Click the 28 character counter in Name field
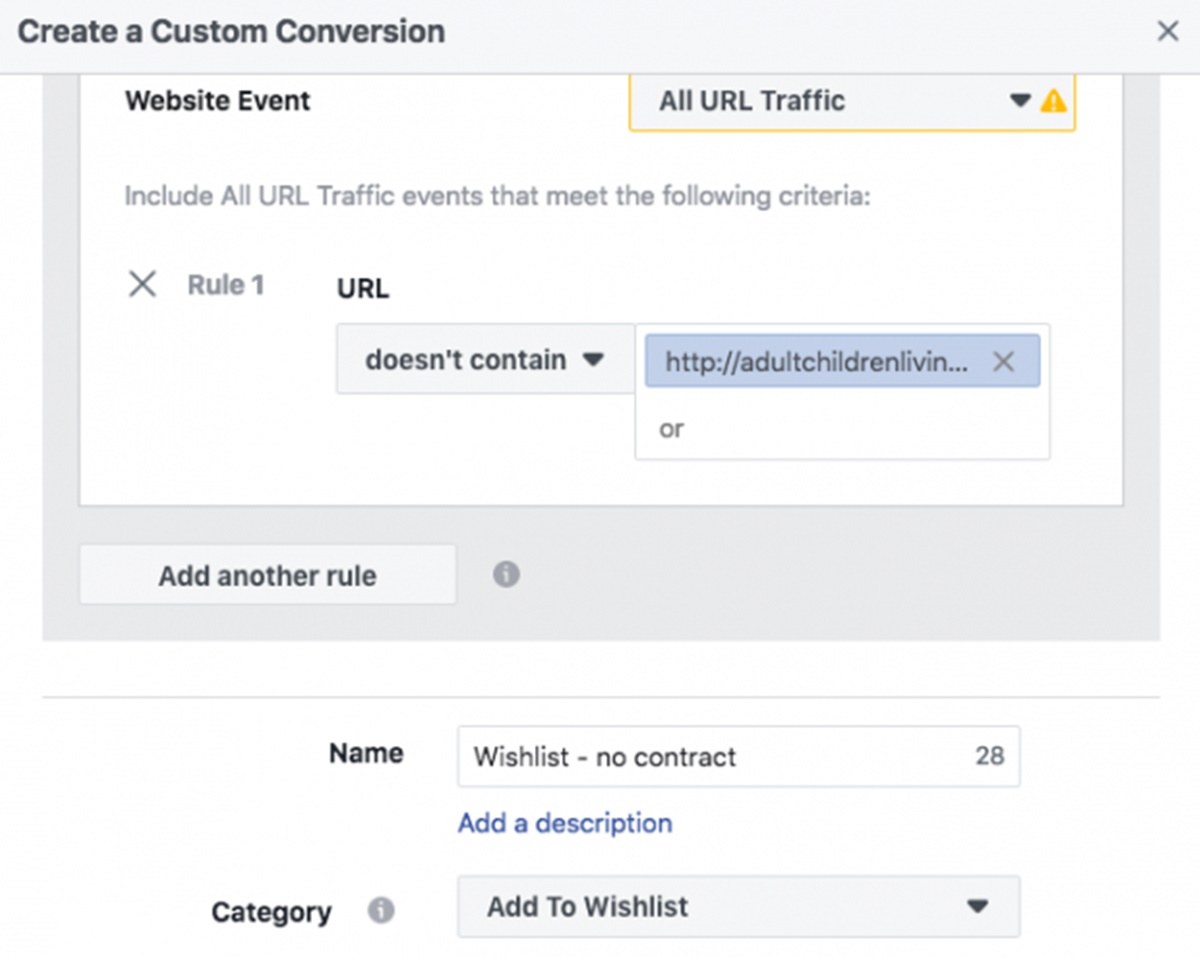1200x958 pixels. tap(989, 756)
